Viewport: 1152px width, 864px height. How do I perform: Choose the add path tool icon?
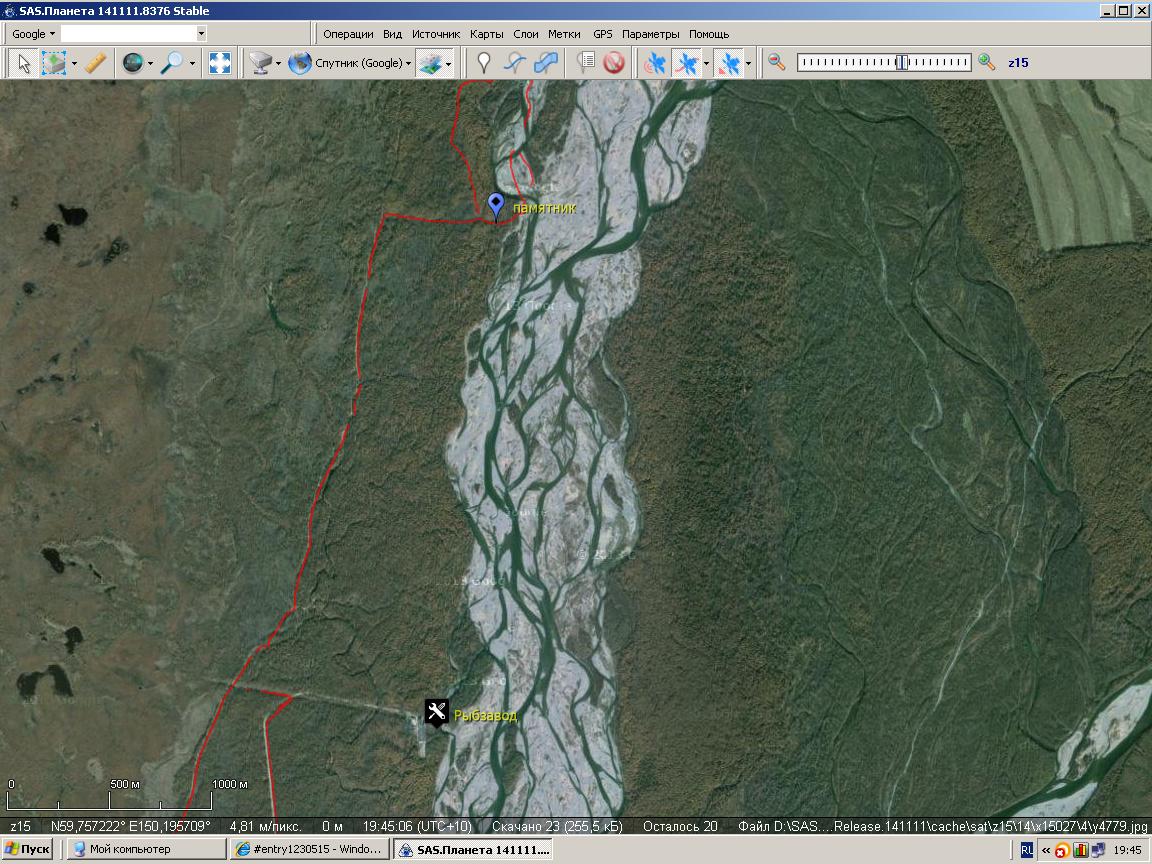tap(514, 63)
